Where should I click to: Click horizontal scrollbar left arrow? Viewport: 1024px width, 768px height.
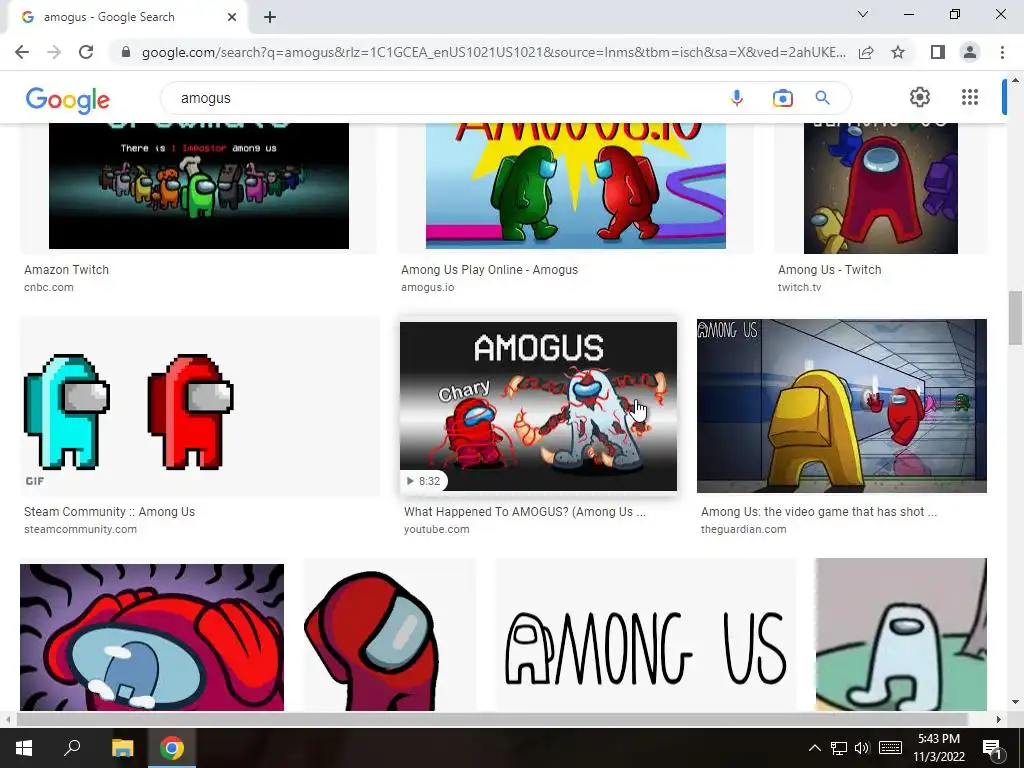pos(8,720)
